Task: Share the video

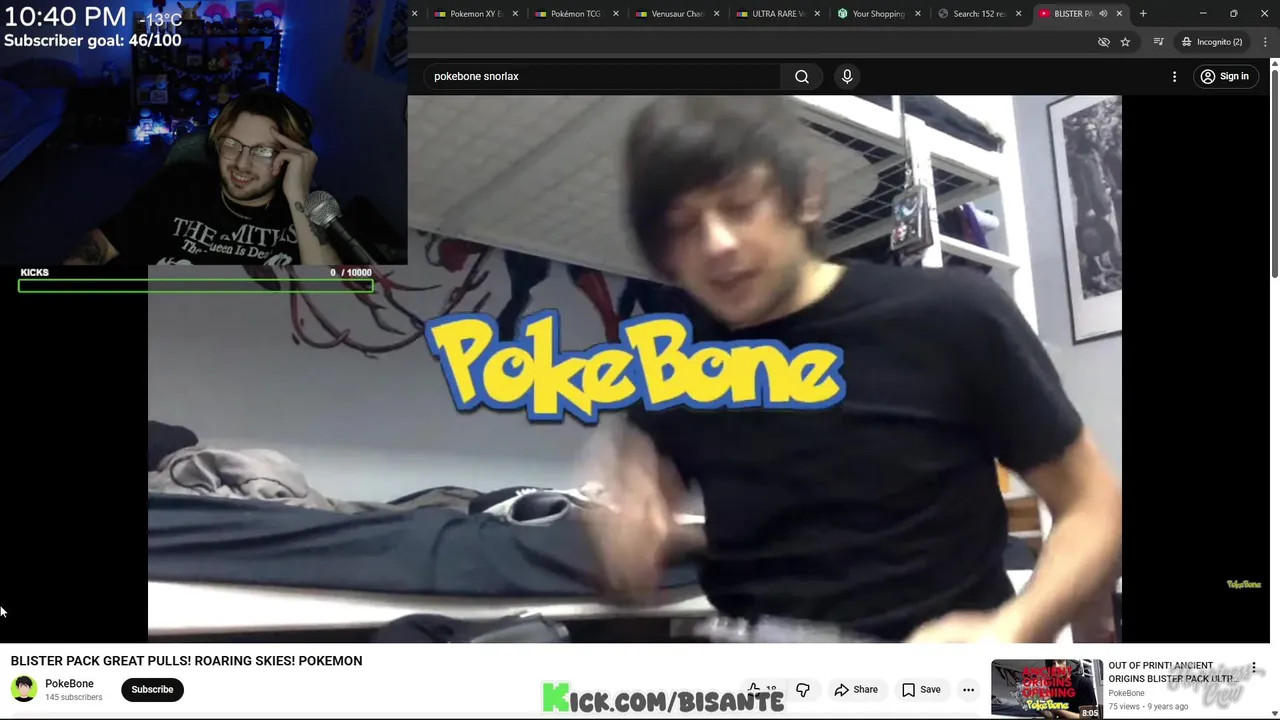Action: (x=856, y=689)
